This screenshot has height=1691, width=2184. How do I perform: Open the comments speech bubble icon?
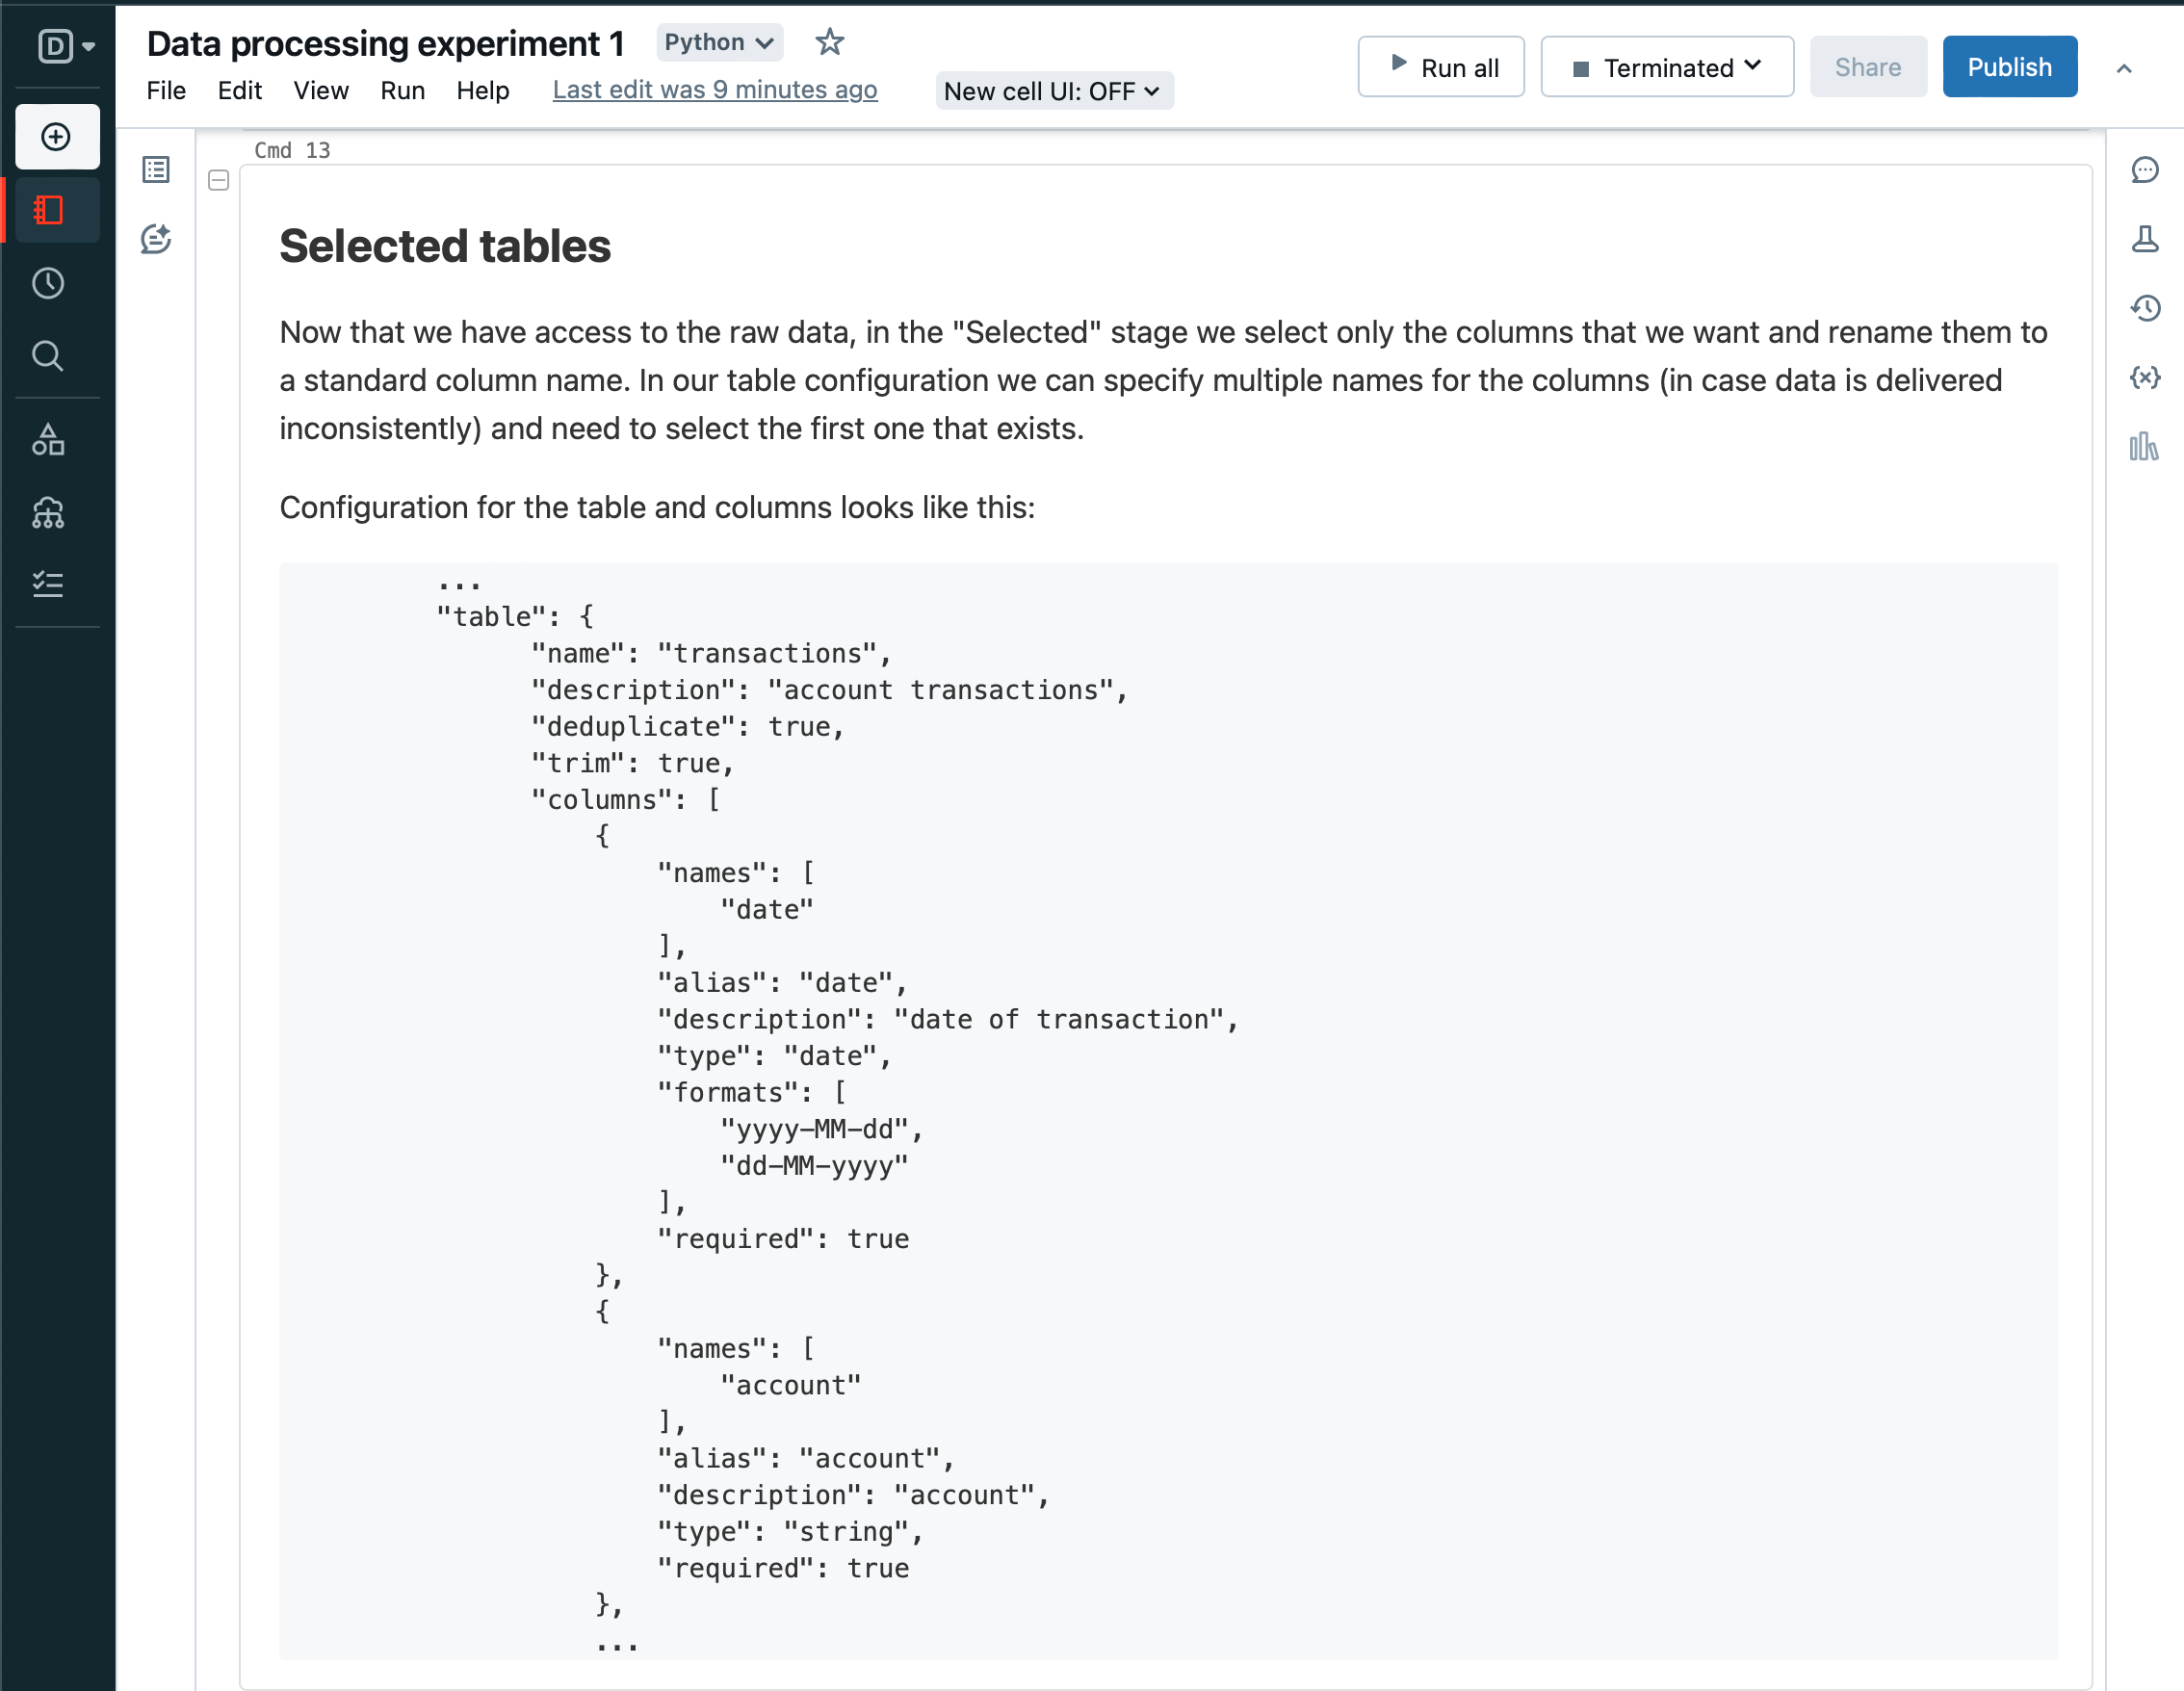click(2144, 170)
